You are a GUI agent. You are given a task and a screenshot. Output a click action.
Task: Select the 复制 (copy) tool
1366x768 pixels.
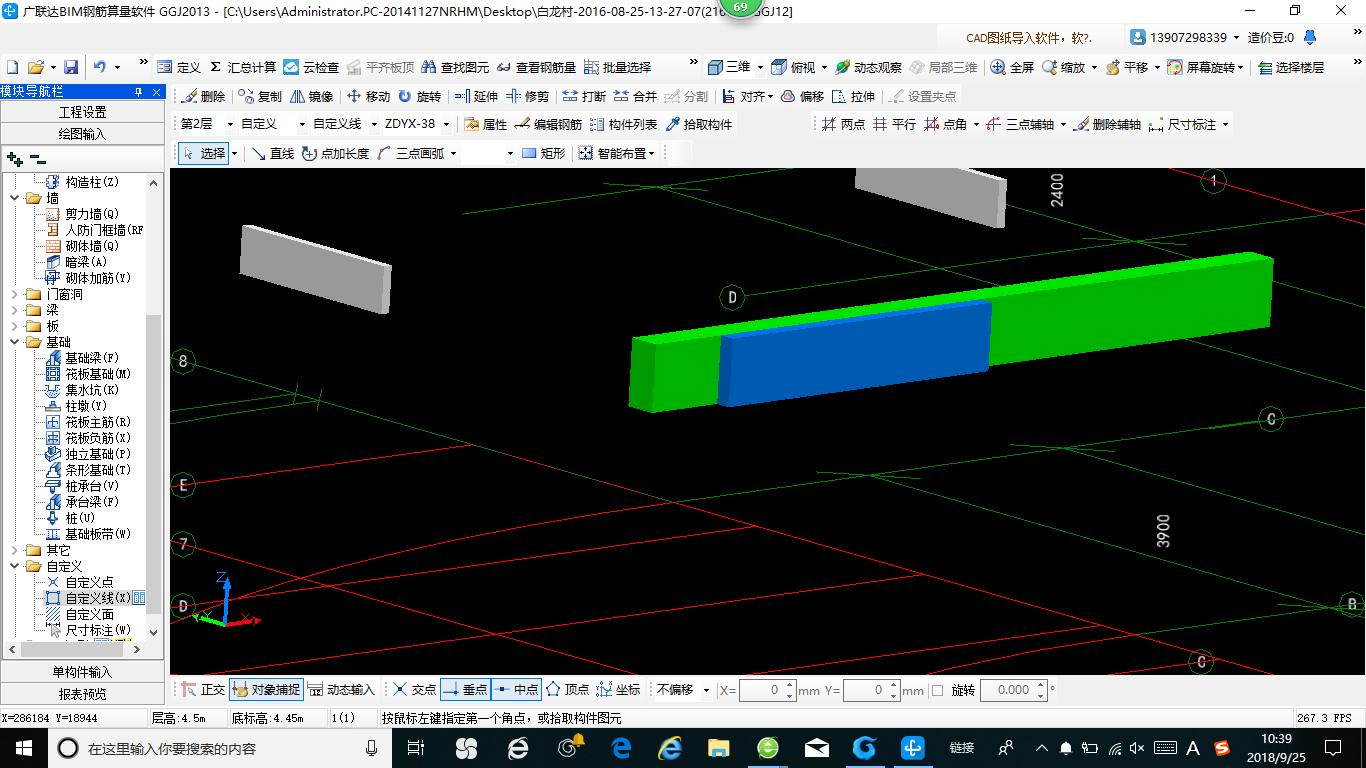coord(260,97)
